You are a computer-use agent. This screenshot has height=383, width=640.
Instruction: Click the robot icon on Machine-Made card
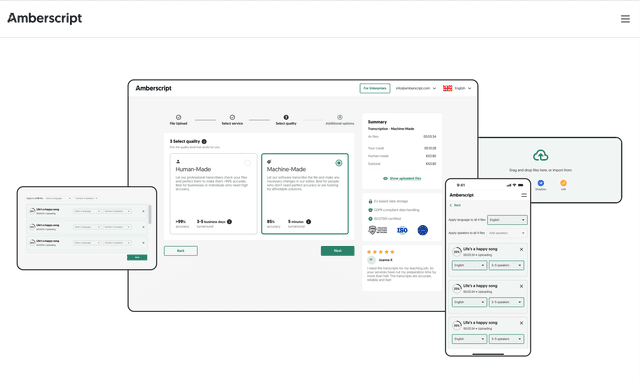[x=269, y=162]
